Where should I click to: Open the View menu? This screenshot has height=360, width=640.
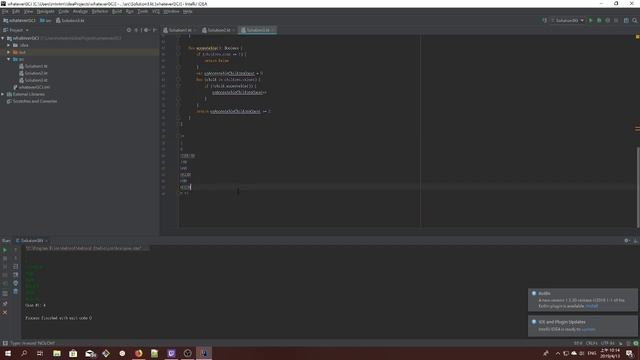(28, 12)
